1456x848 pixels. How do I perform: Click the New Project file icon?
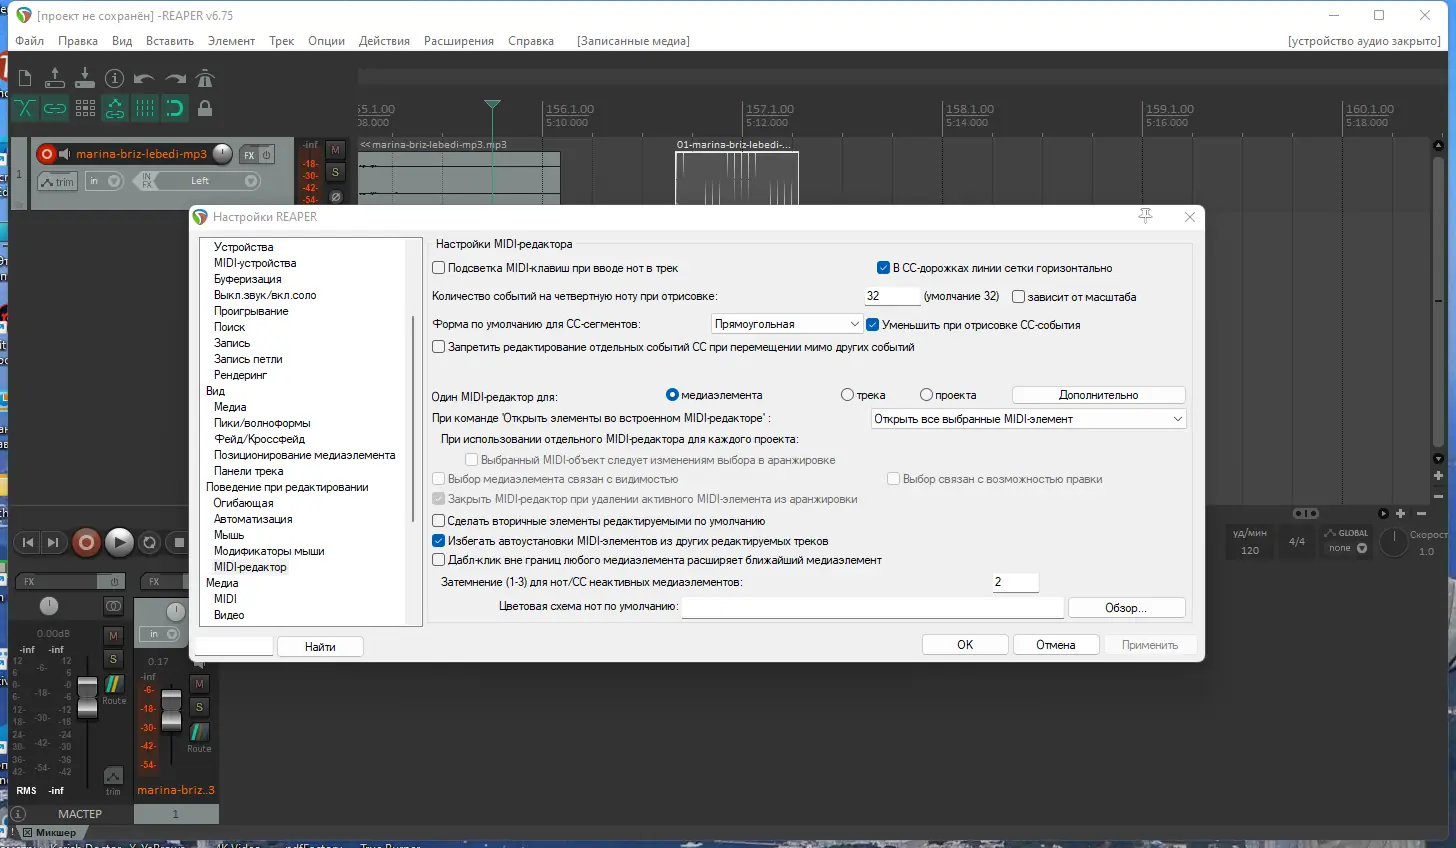coord(25,78)
